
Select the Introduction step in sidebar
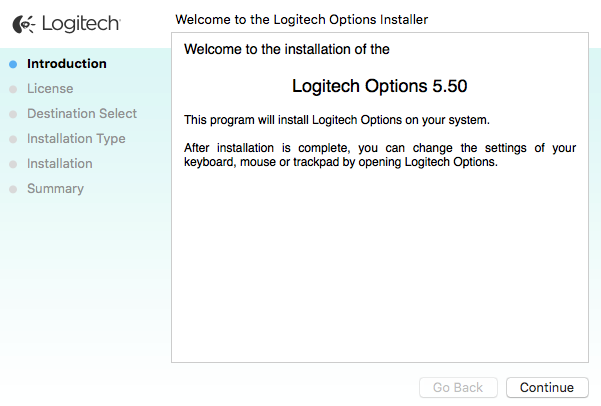pos(67,64)
